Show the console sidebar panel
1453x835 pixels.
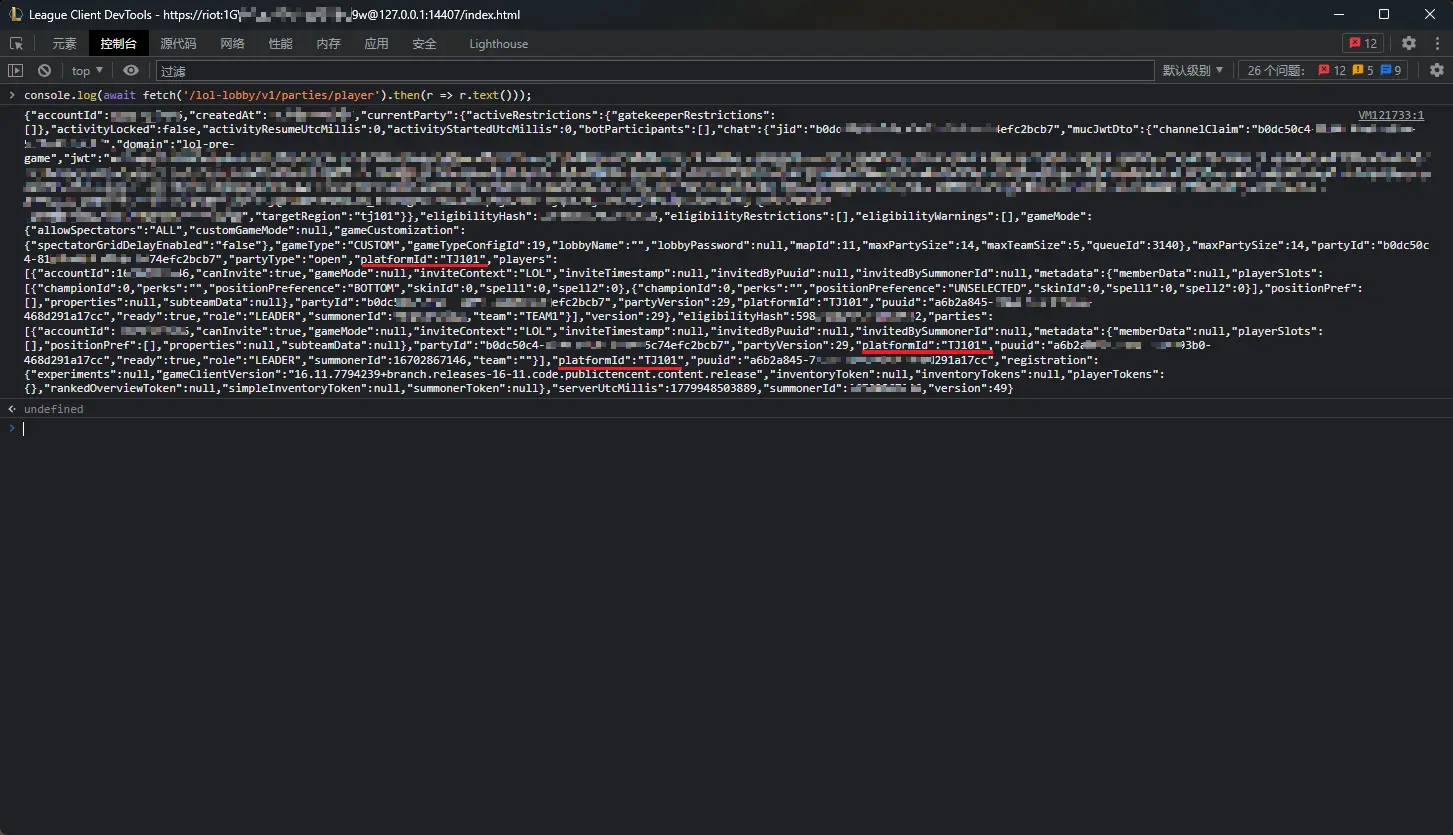[x=15, y=71]
